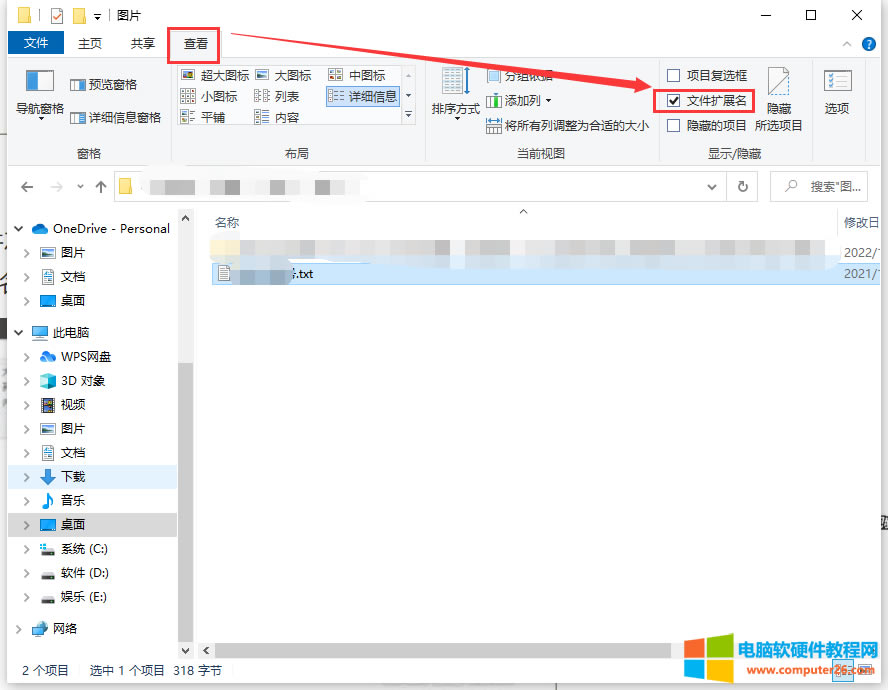Click the refresh button beside address bar
This screenshot has height=690, width=888.
point(742,187)
